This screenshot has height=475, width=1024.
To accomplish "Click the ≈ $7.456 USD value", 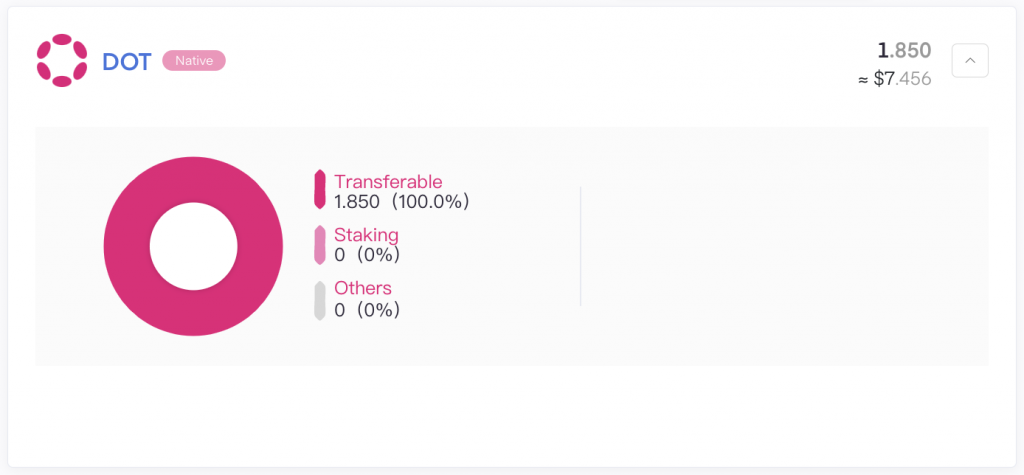I will click(x=895, y=79).
